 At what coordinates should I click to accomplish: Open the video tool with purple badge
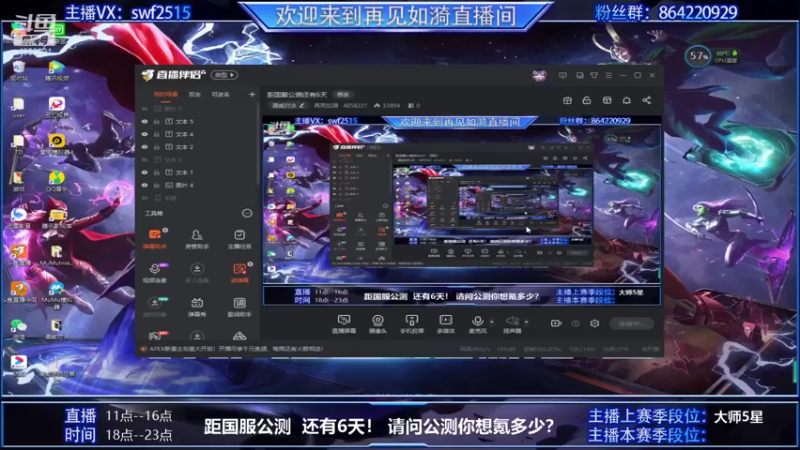coord(155,272)
